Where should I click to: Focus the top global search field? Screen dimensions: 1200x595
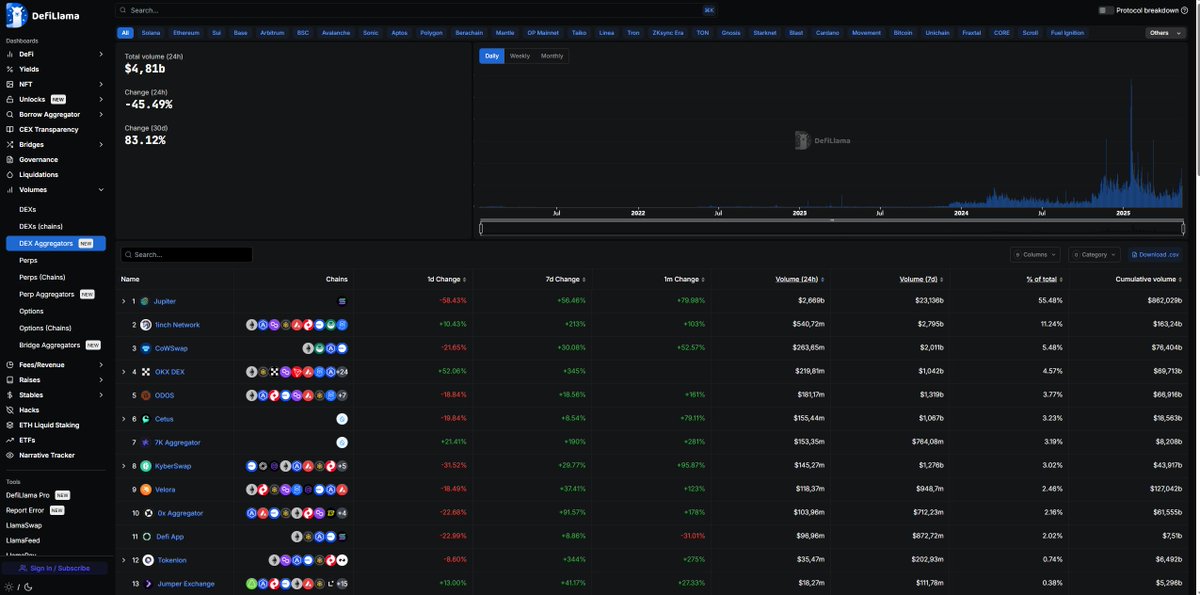coord(417,10)
